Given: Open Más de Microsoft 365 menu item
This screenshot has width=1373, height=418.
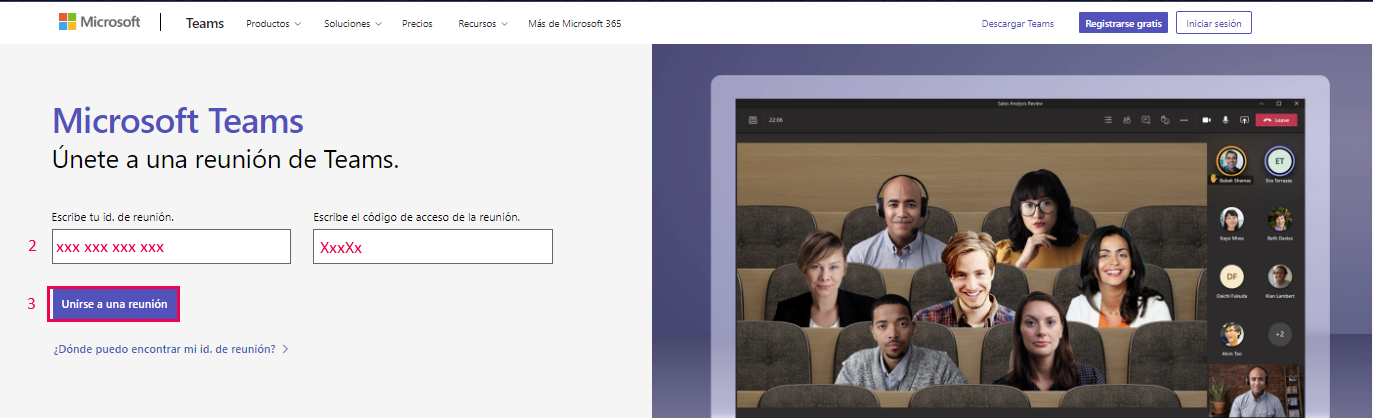Looking at the screenshot, I should 574,23.
